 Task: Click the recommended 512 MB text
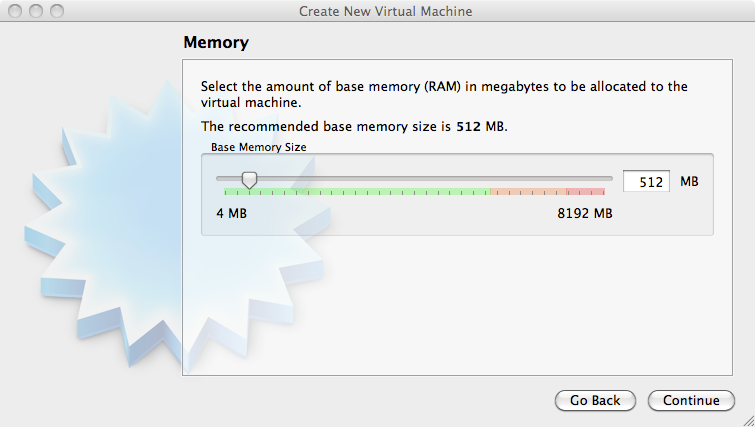pyautogui.click(x=481, y=127)
